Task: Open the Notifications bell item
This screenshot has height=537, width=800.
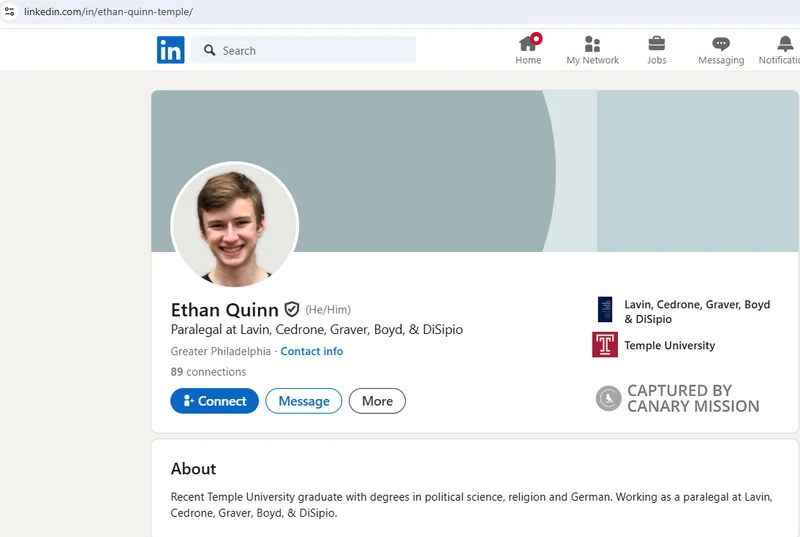Action: 780,50
